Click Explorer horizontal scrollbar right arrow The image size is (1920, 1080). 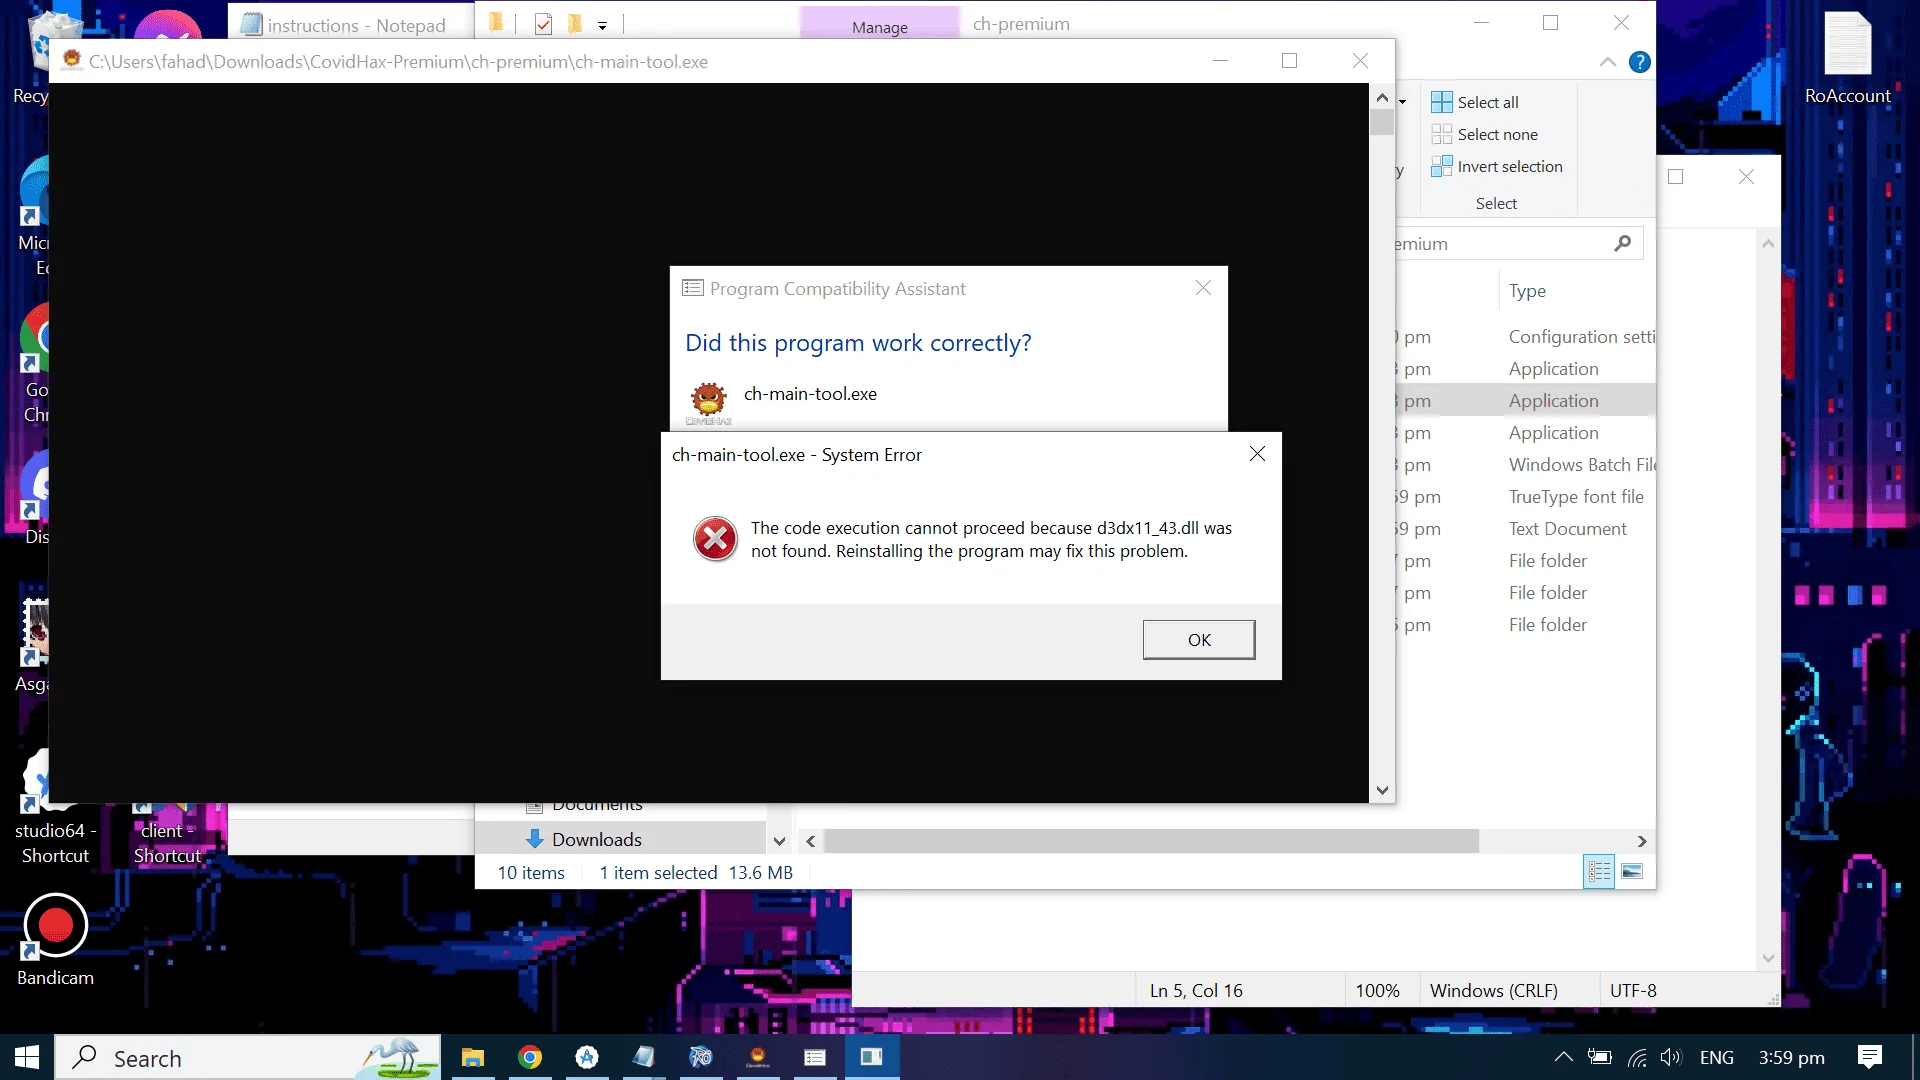pos(1641,841)
